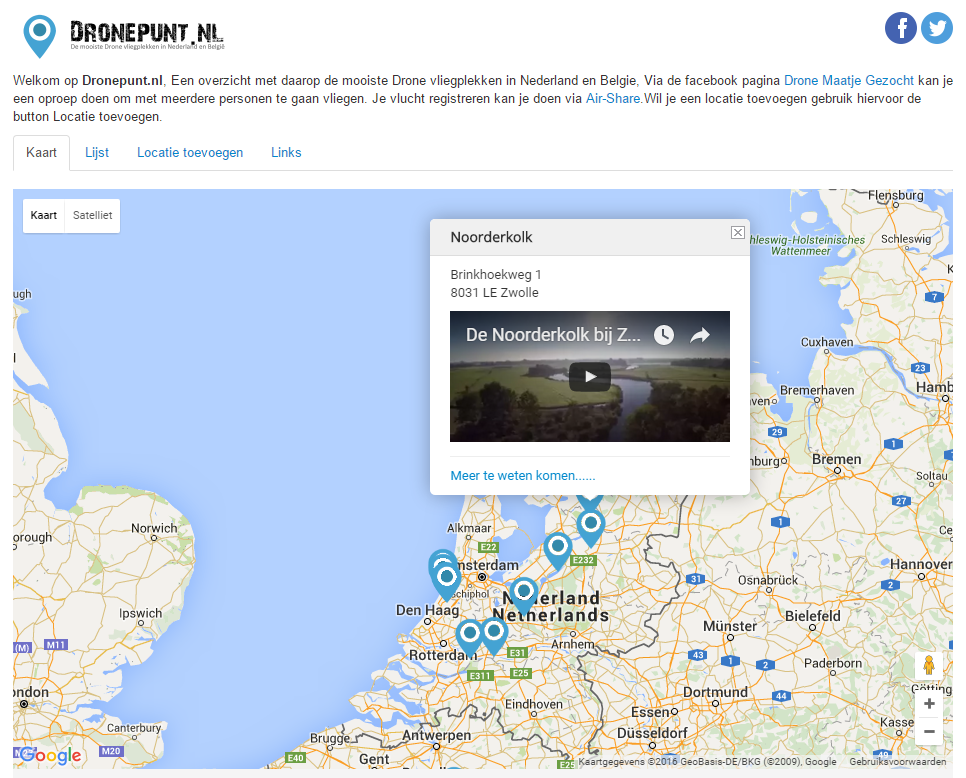Image resolution: width=966 pixels, height=778 pixels.
Task: Click the postcode line 8031 LE Zwolle
Action: pos(494,293)
